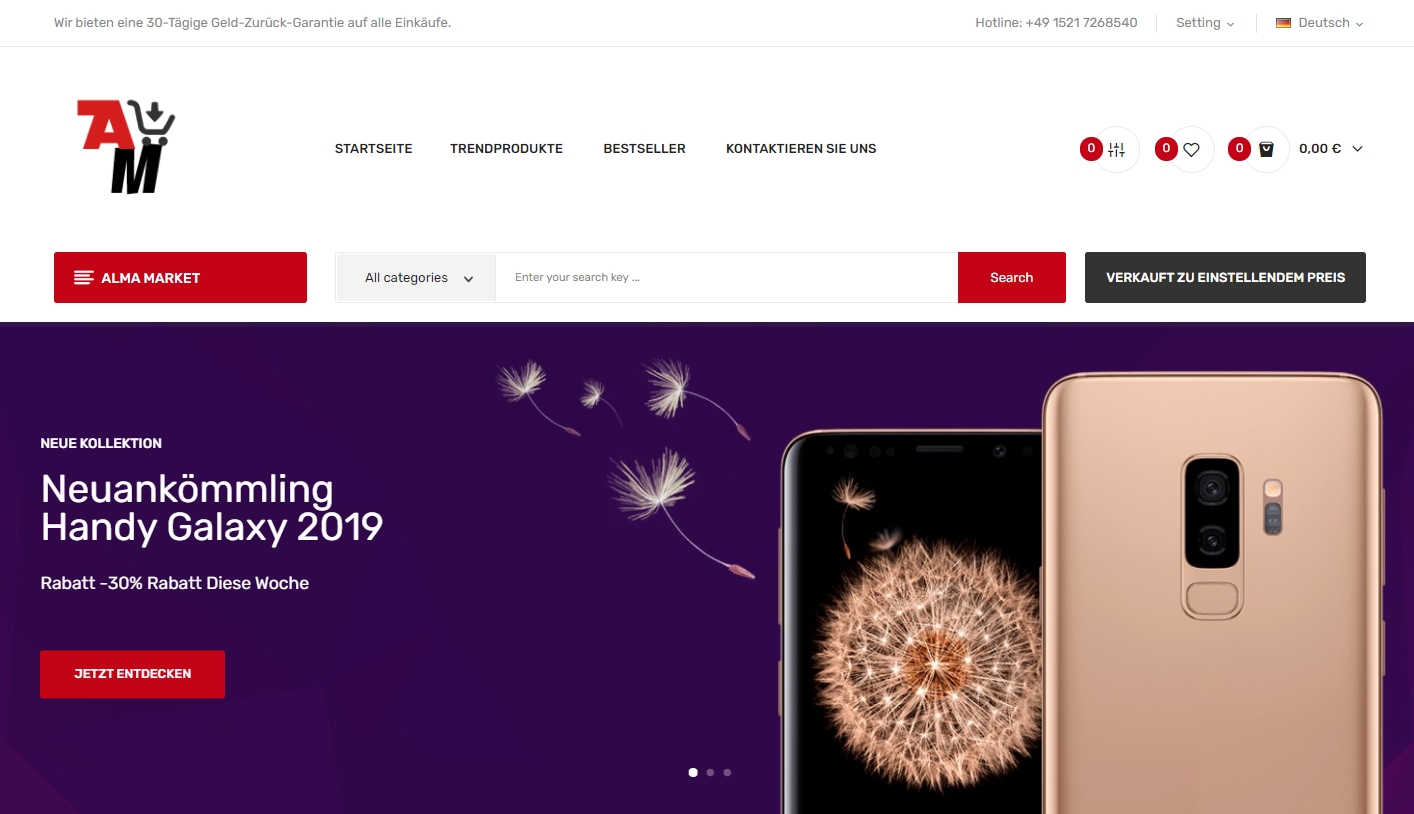This screenshot has width=1414, height=814.
Task: Open the Deutsch language selector
Action: coord(1320,23)
